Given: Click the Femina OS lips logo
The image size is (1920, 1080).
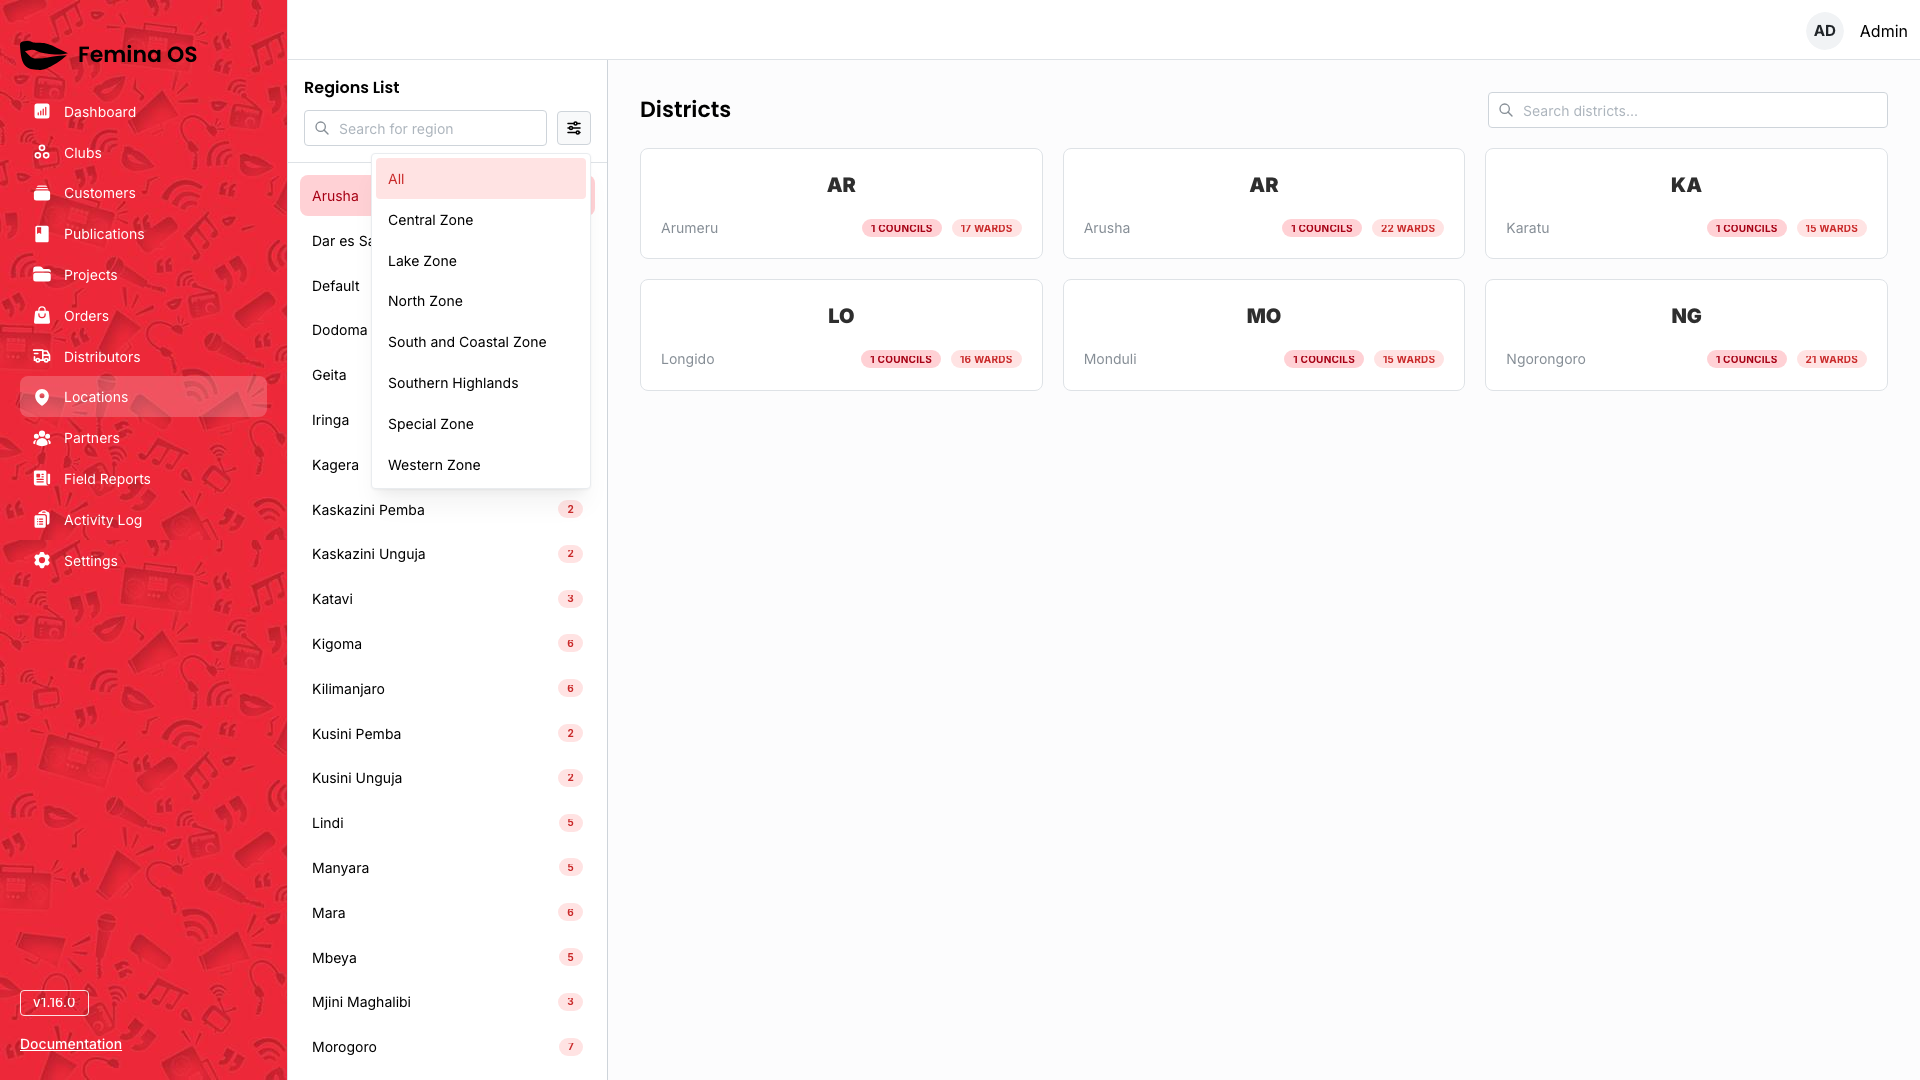Looking at the screenshot, I should click(43, 55).
